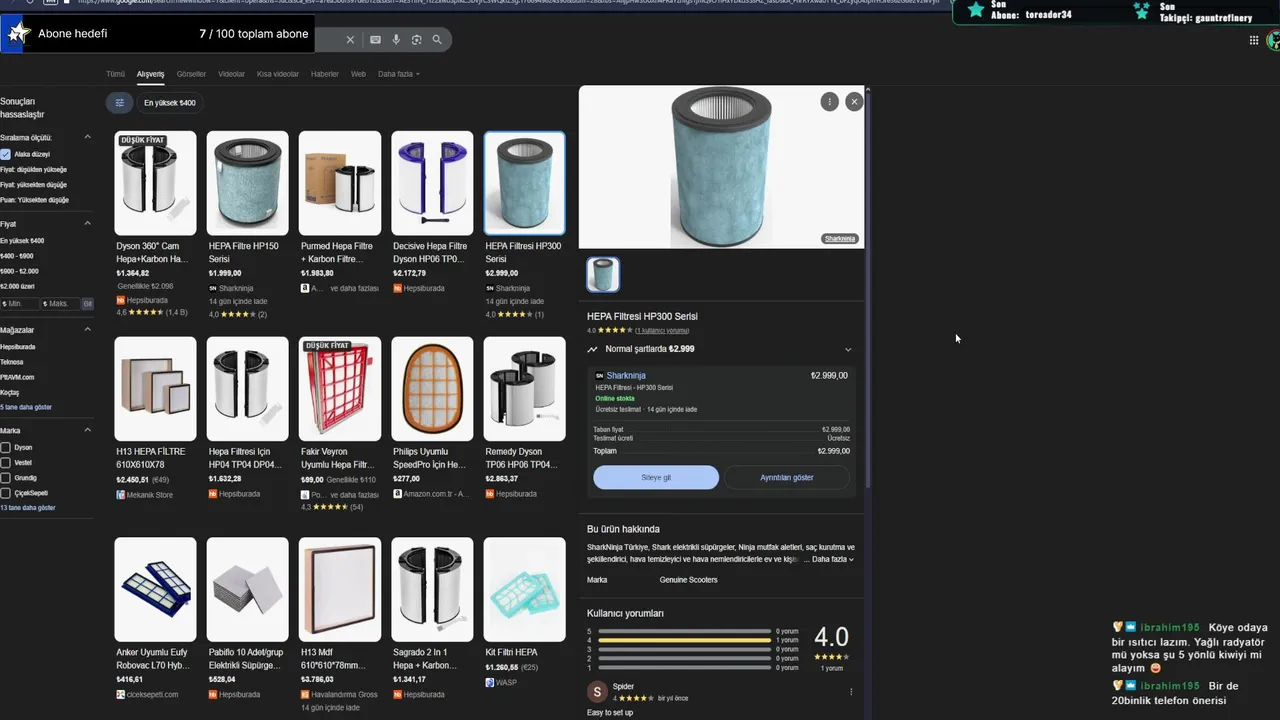Uncheck the Alaka düzeyi sort option
This screenshot has height=720, width=1280.
(x=6, y=154)
